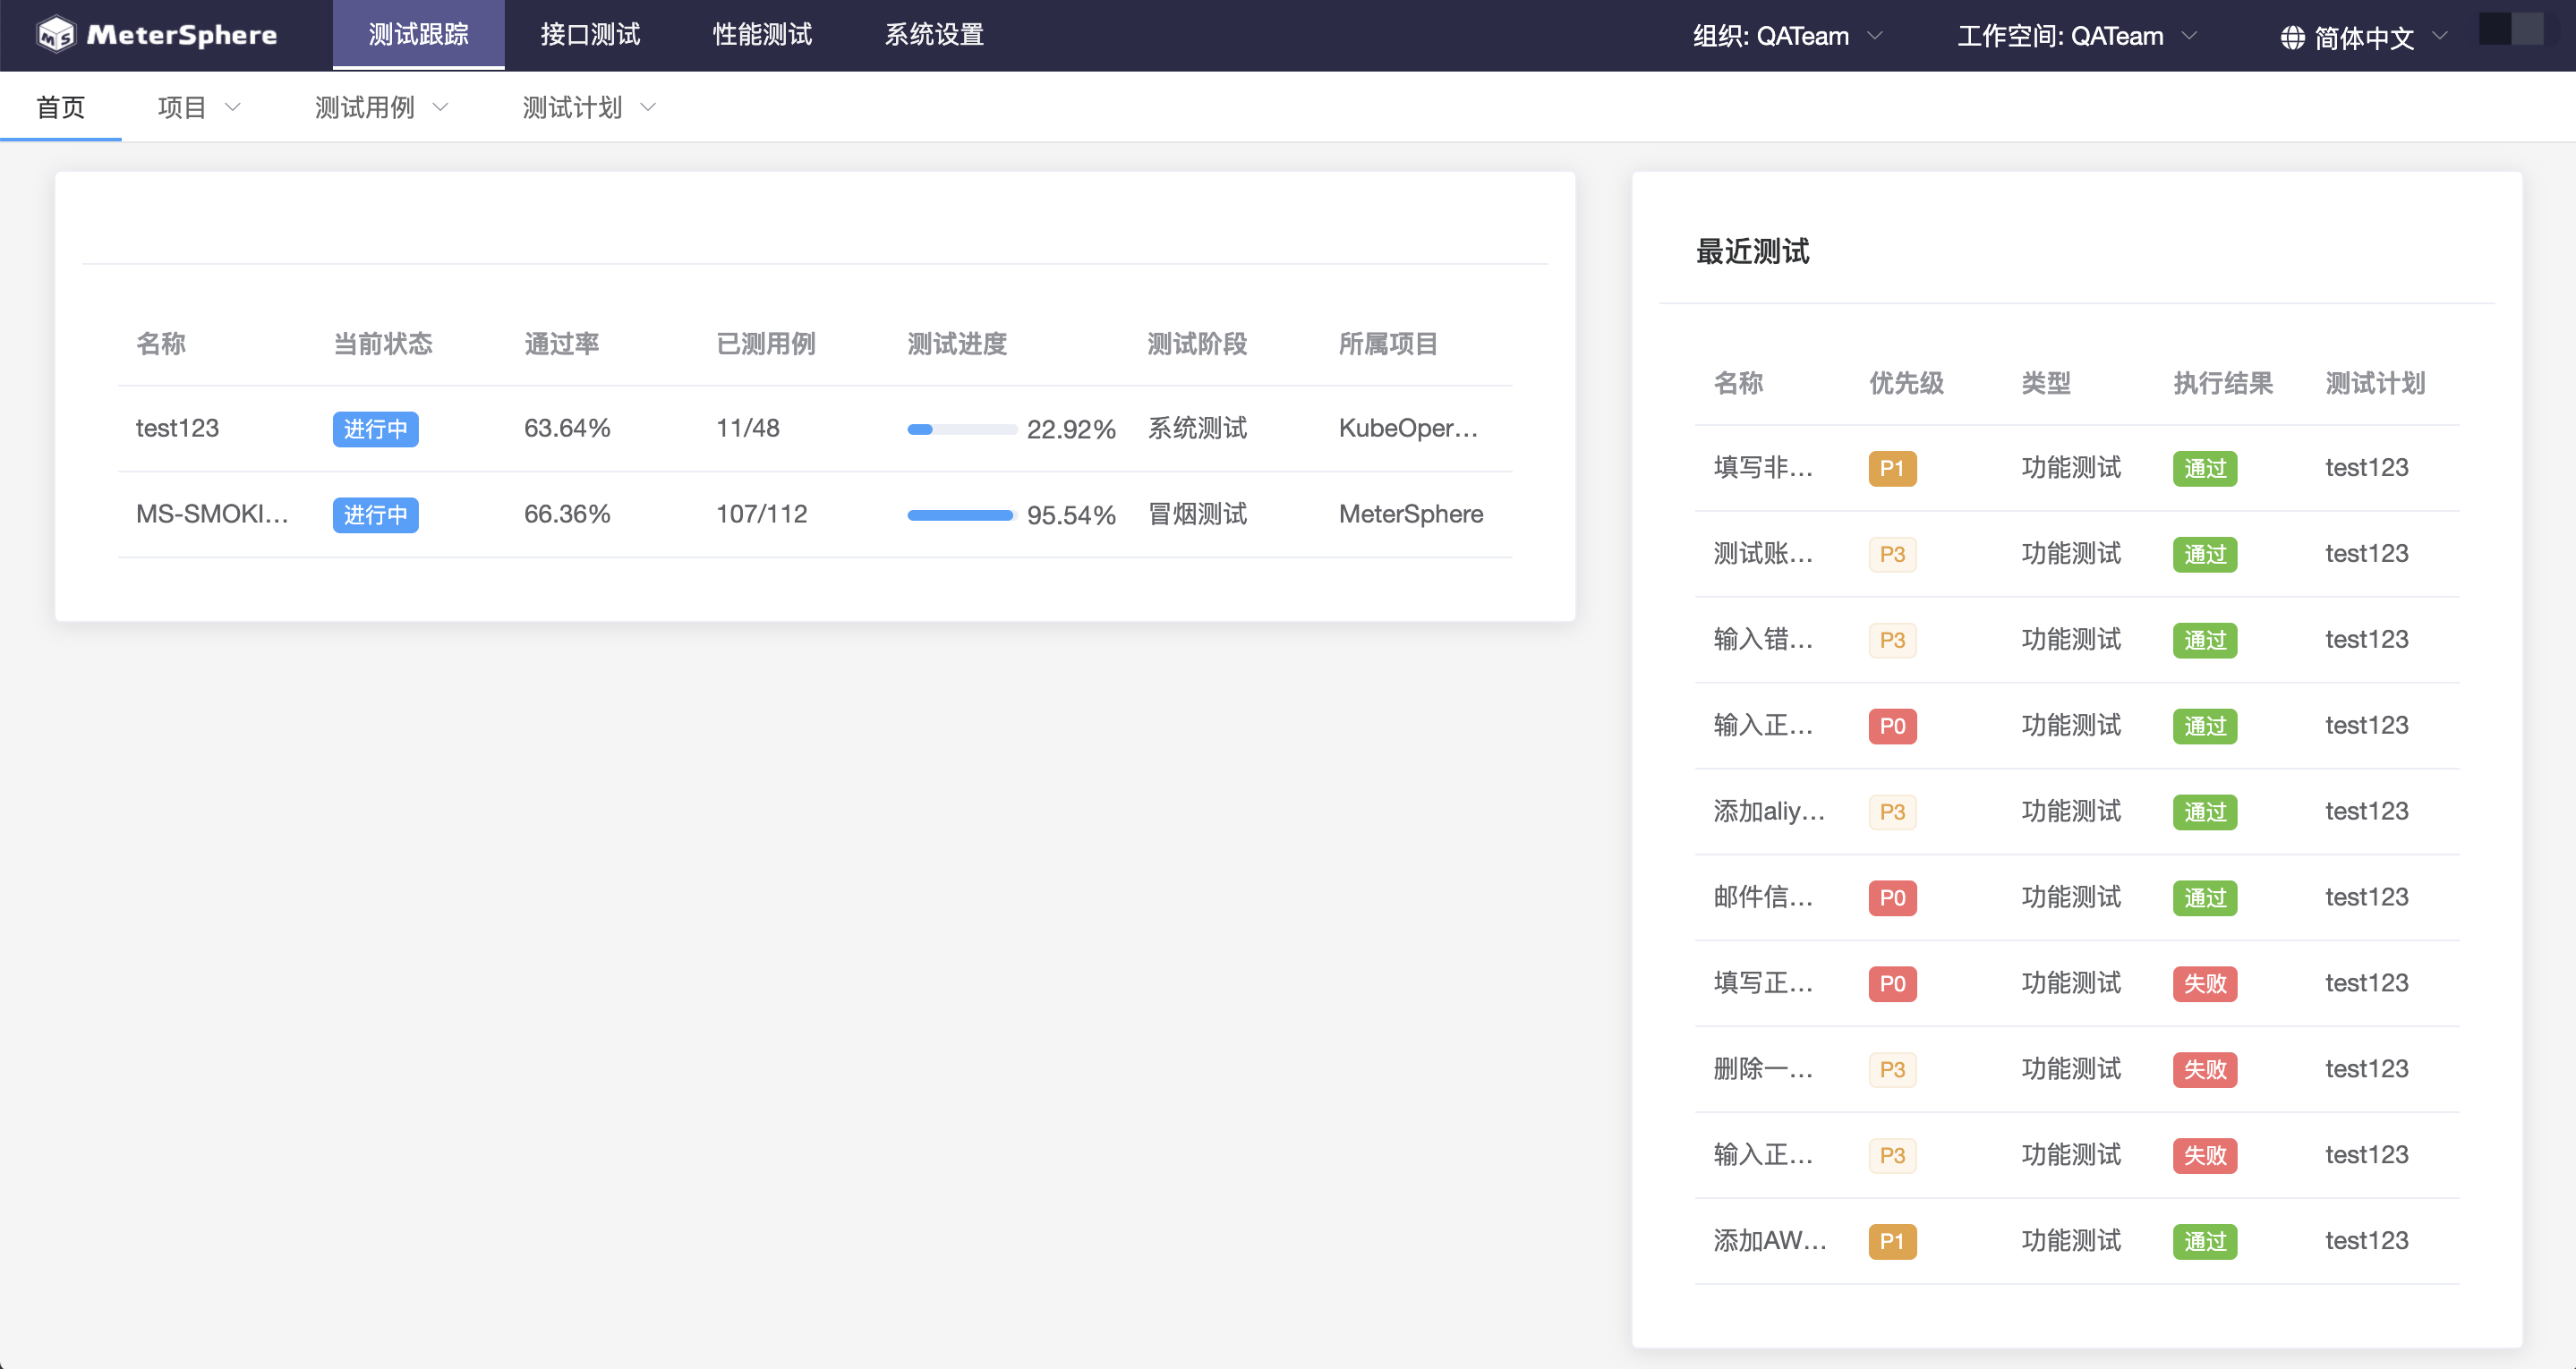Viewport: 2576px width, 1369px height.
Task: Click the 执行结果 column header
Action: [2223, 383]
